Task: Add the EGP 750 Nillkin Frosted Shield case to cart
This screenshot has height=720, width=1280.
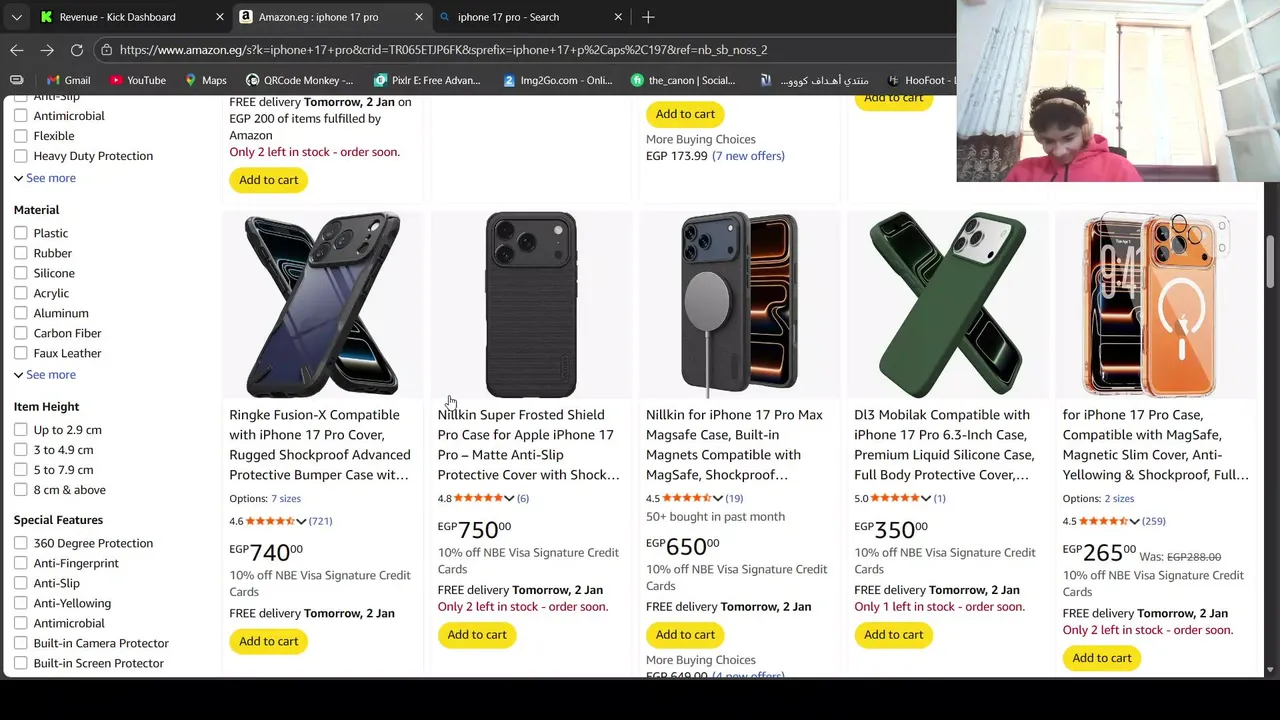Action: coord(477,635)
